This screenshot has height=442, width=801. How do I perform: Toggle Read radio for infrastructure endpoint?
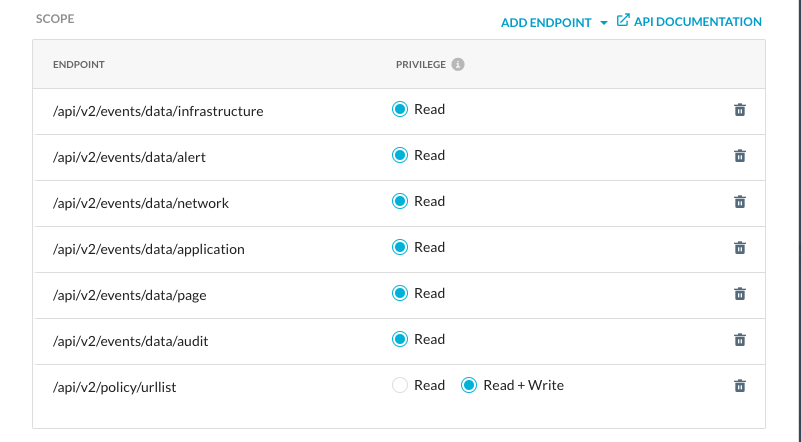click(401, 110)
